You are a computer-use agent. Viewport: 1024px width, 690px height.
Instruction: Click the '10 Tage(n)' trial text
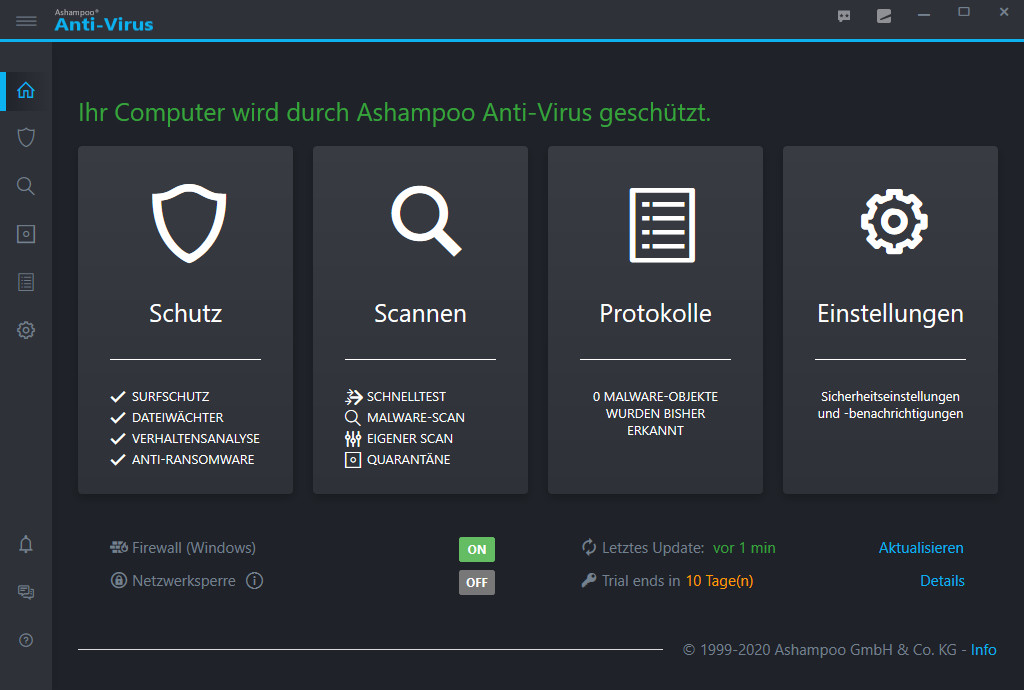[x=719, y=580]
